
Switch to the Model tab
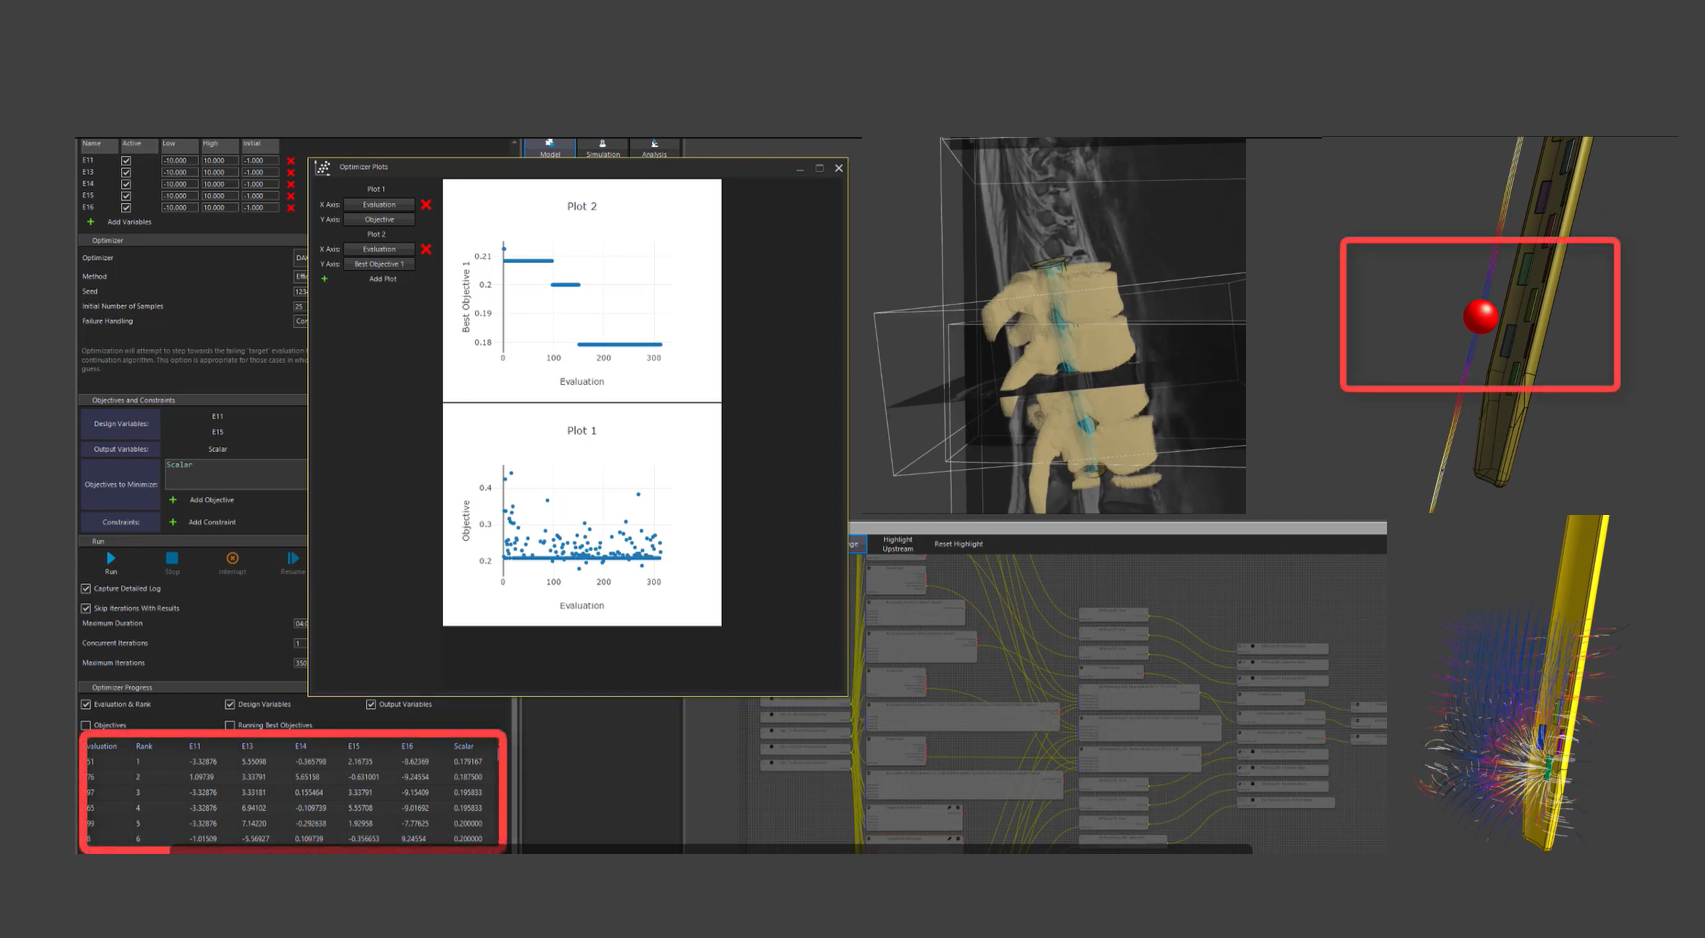pos(550,148)
